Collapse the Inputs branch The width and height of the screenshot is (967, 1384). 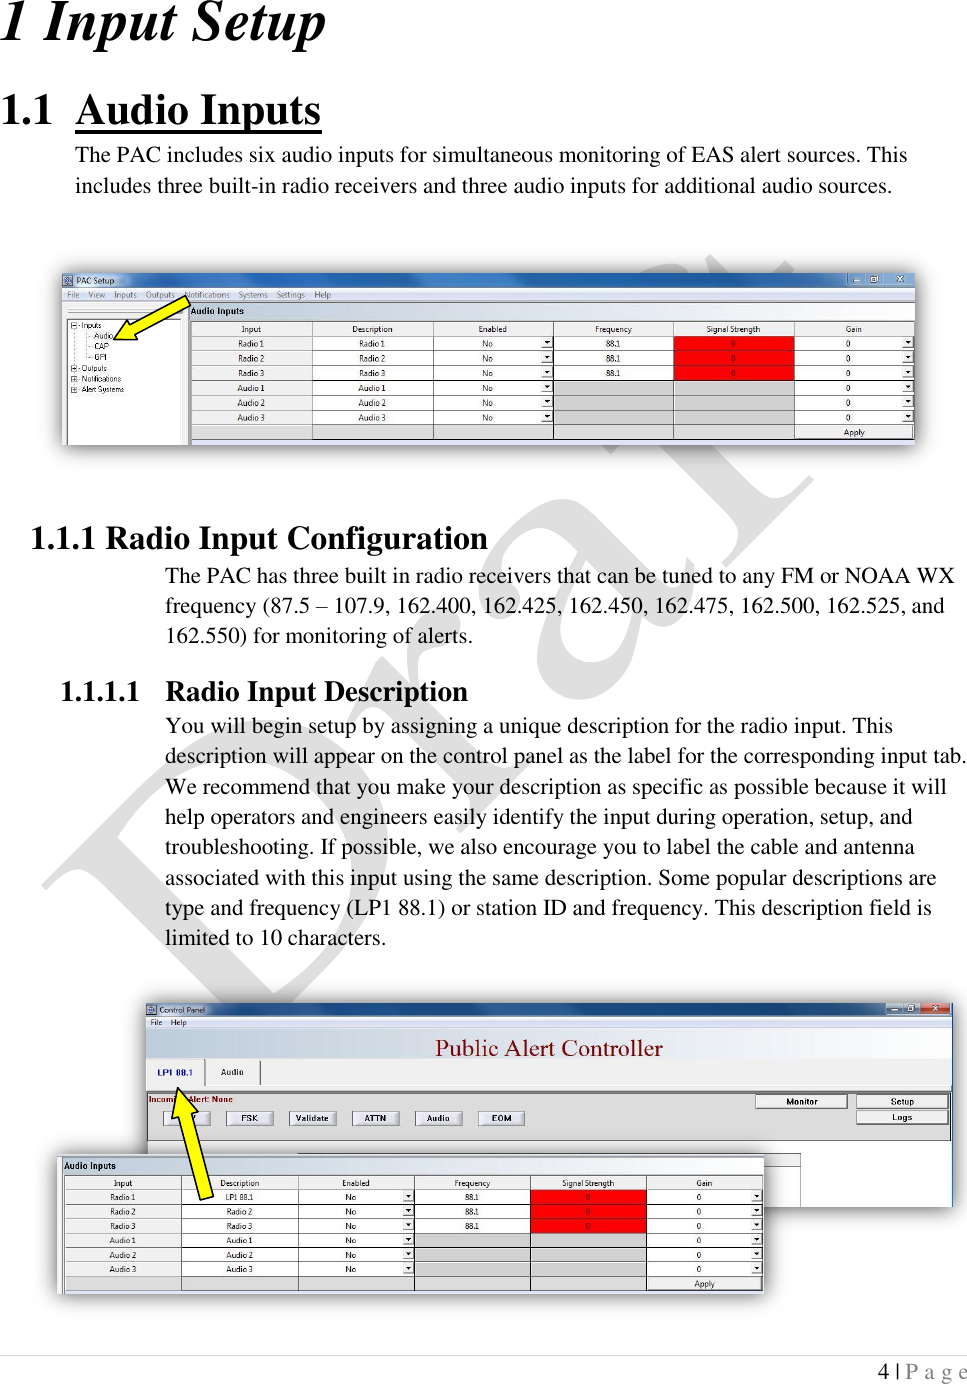pyautogui.click(x=74, y=324)
